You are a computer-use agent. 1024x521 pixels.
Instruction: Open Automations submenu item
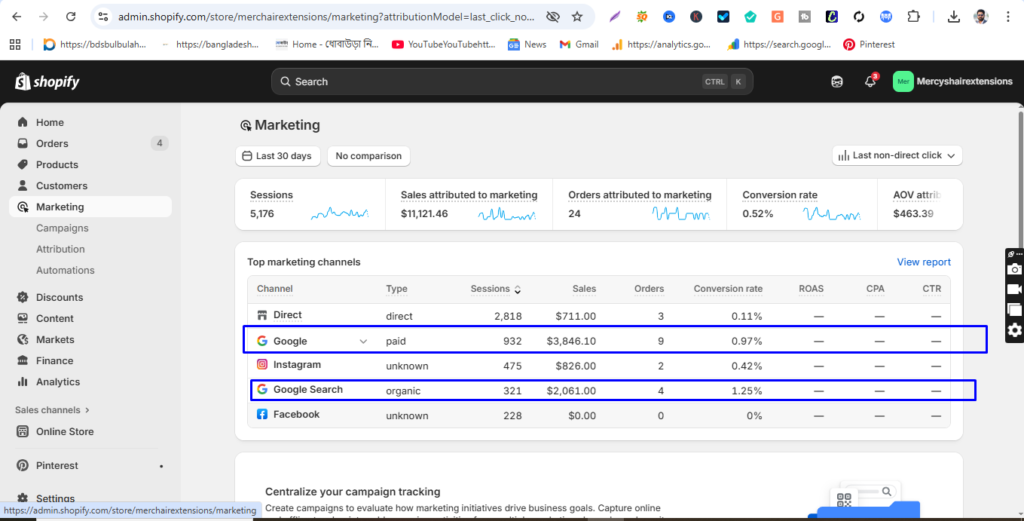[65, 270]
